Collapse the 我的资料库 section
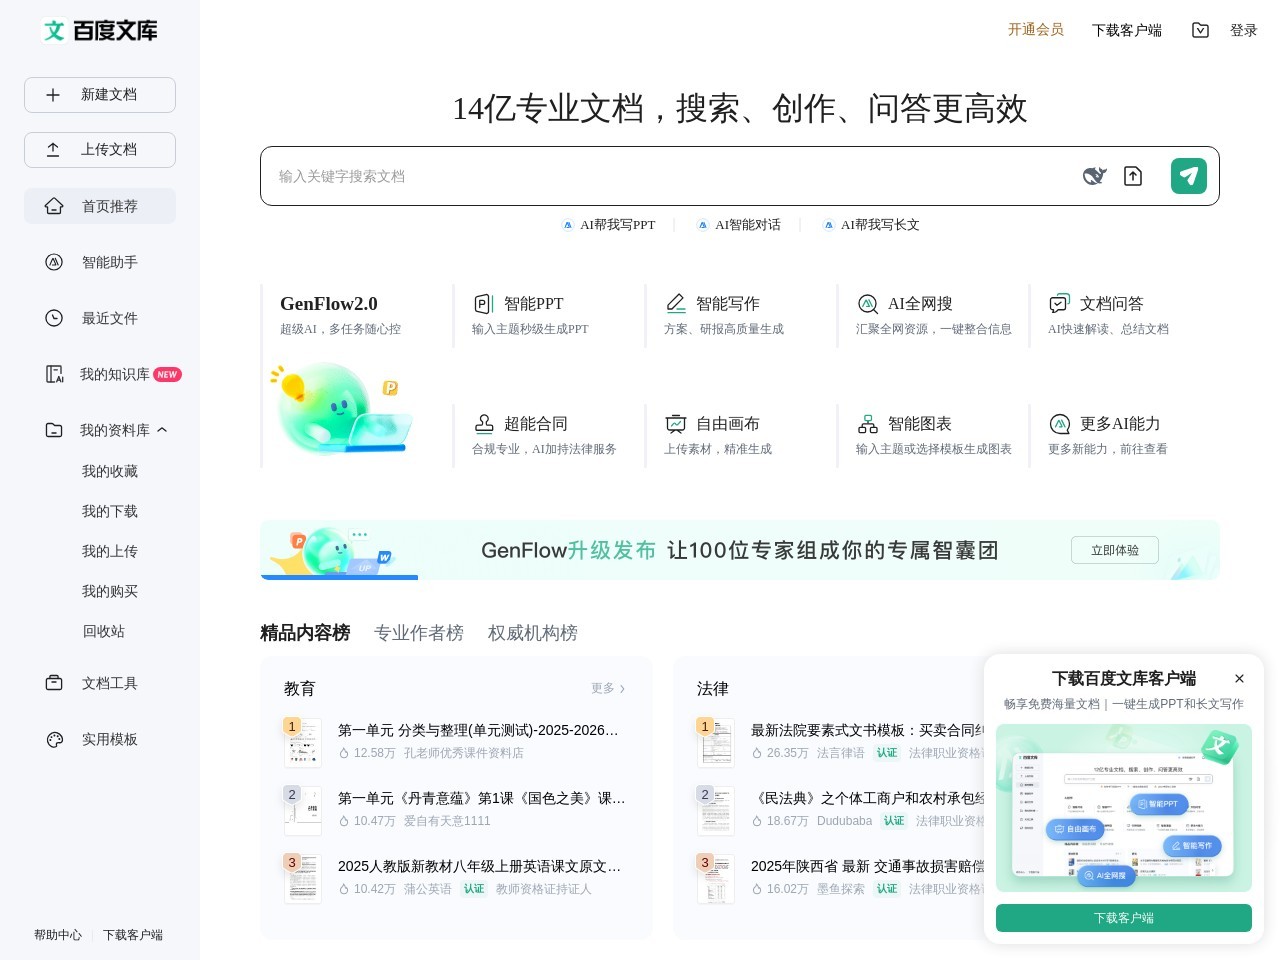1280x960 pixels. 162,430
